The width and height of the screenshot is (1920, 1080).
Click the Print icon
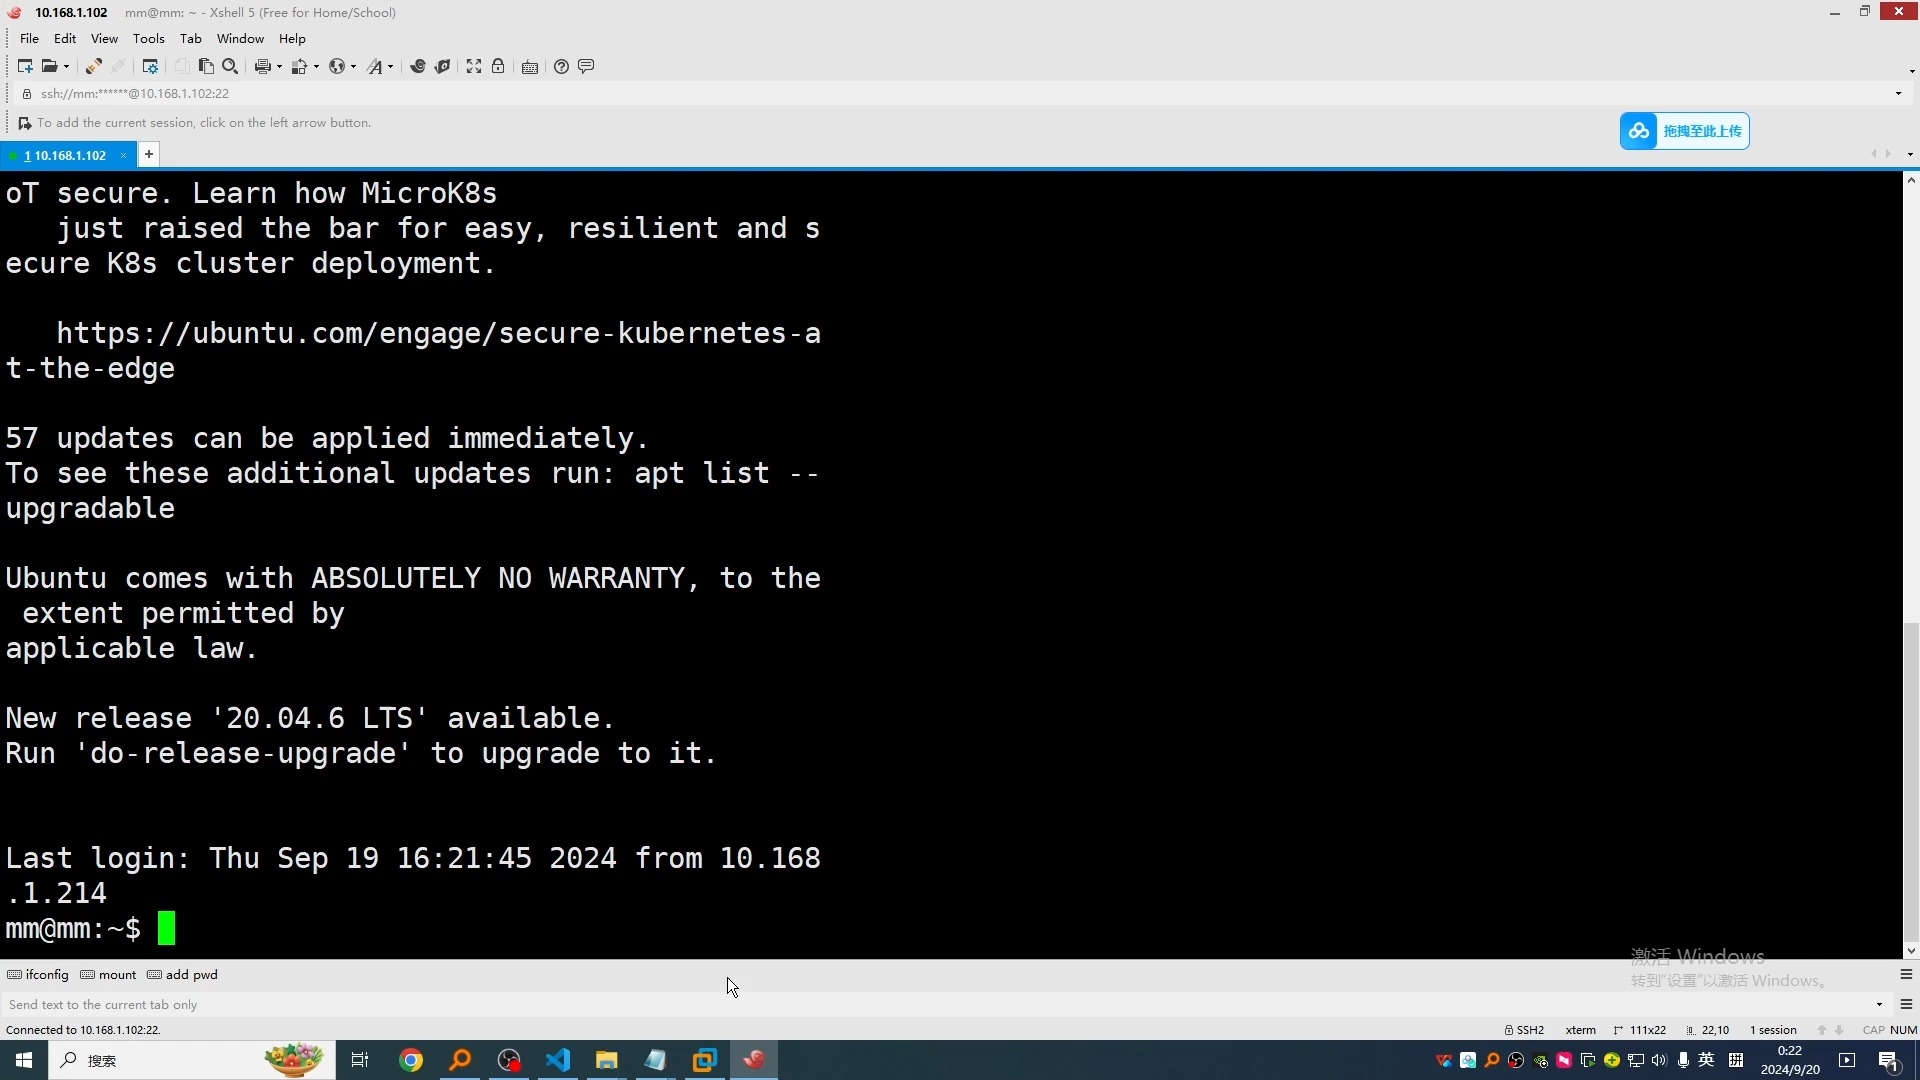(x=262, y=66)
